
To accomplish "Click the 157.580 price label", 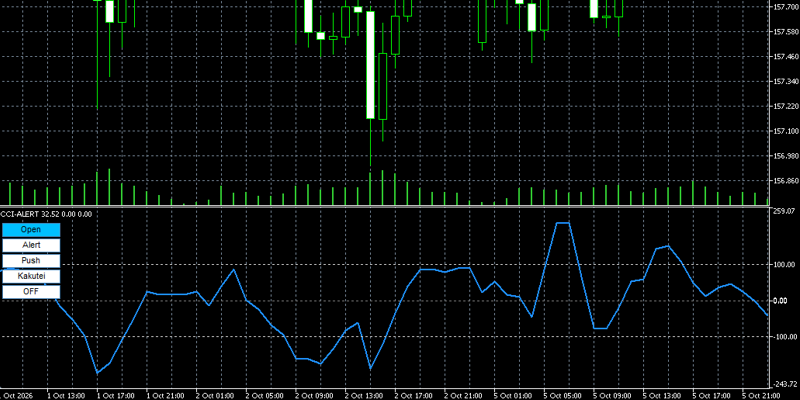I will (786, 32).
